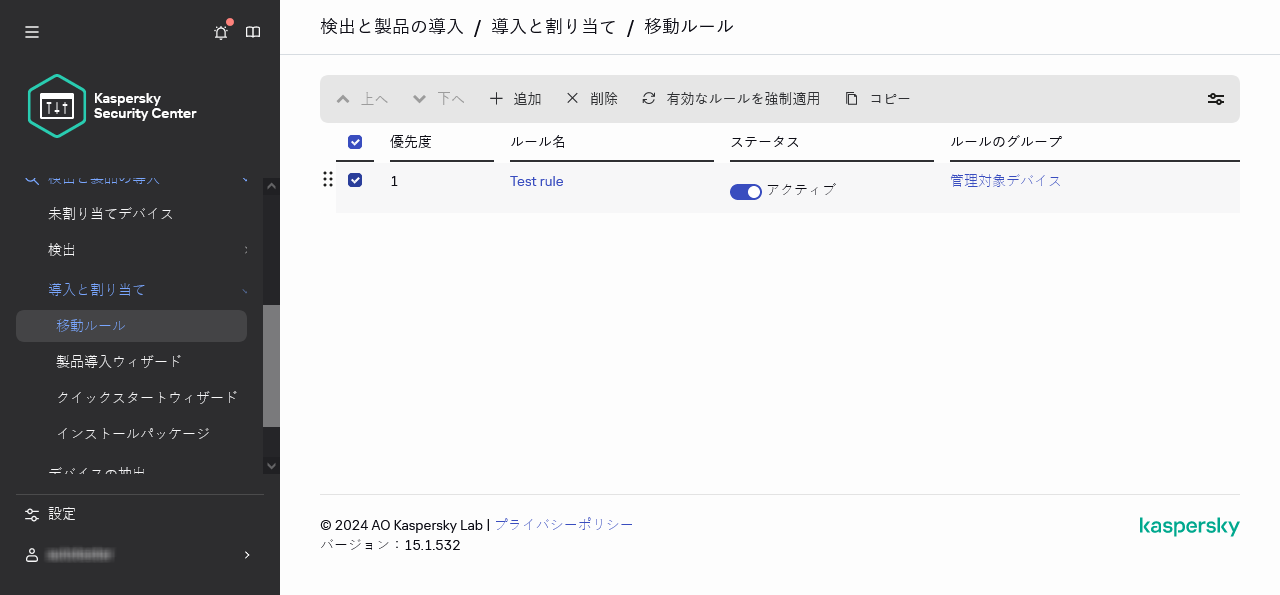
Task: Expand the 検出 sidebar section
Action: (62, 249)
